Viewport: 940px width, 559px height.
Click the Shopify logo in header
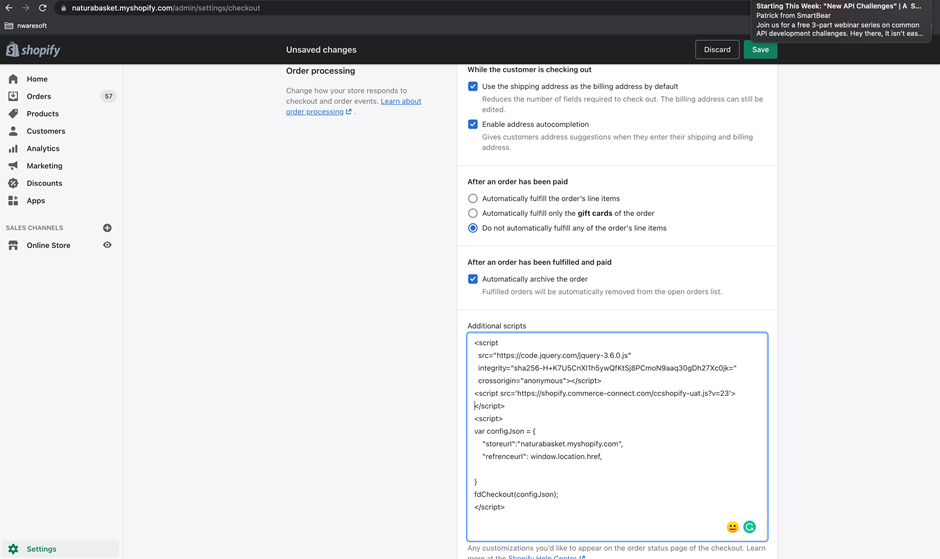[x=33, y=50]
